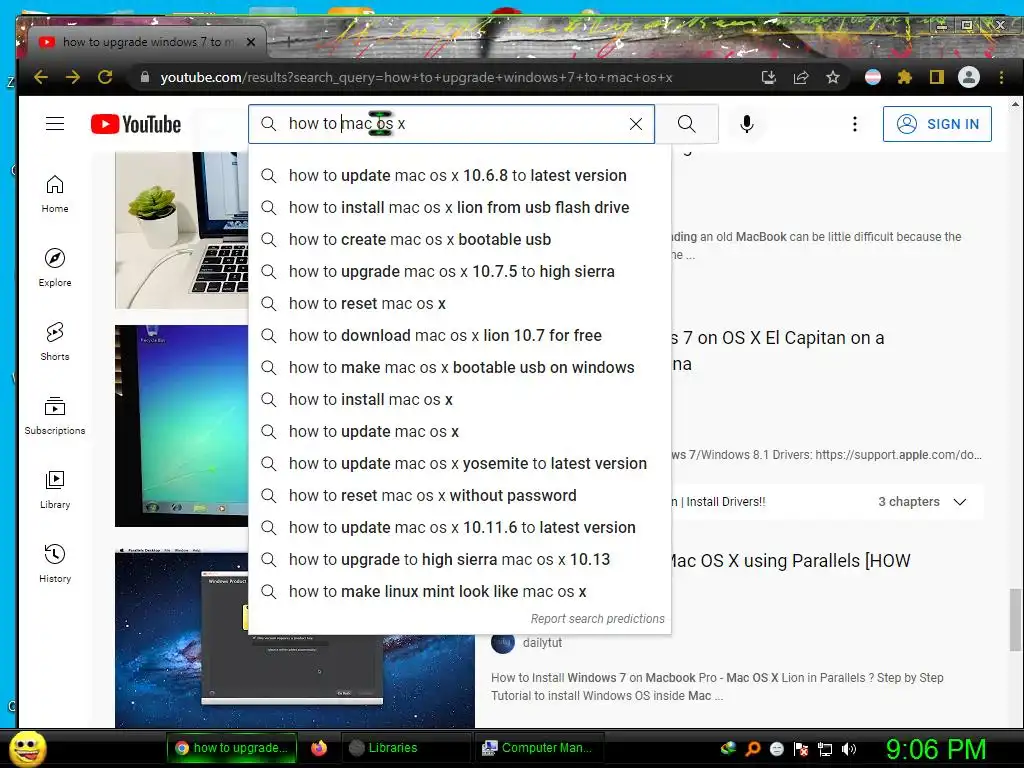Select suggestion 'upgrade to high sierra mac os x 10.13'
The height and width of the screenshot is (768, 1024).
tap(459, 559)
